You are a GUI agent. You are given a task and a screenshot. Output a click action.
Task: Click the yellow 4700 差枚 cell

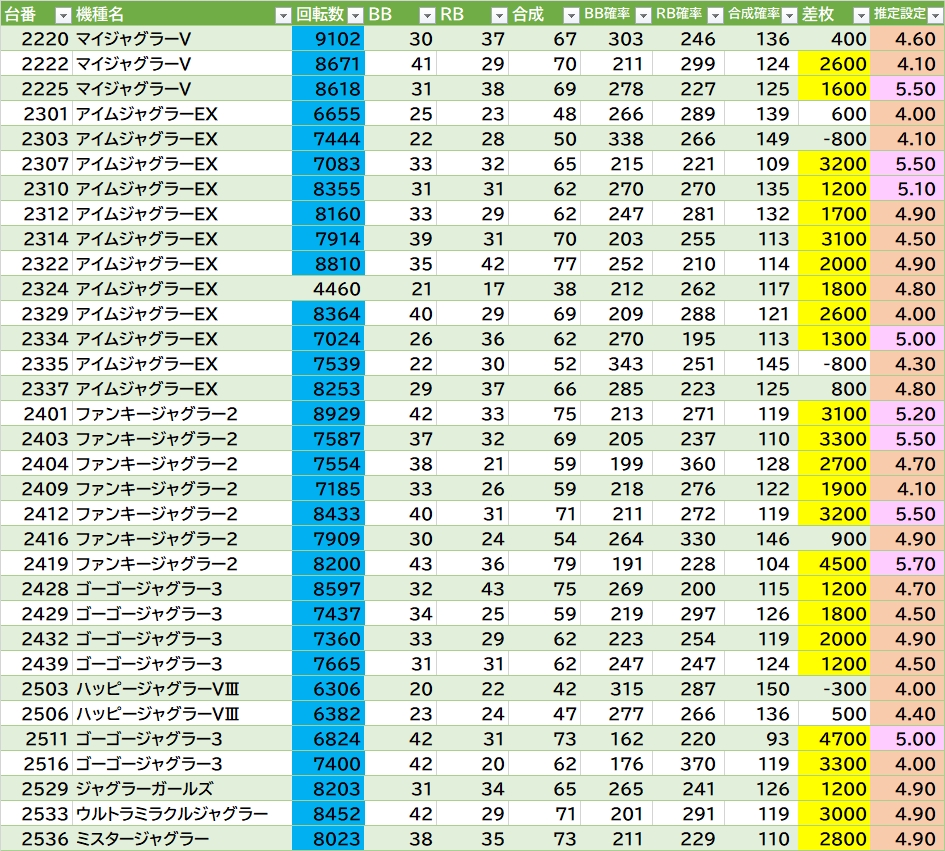pyautogui.click(x=834, y=739)
